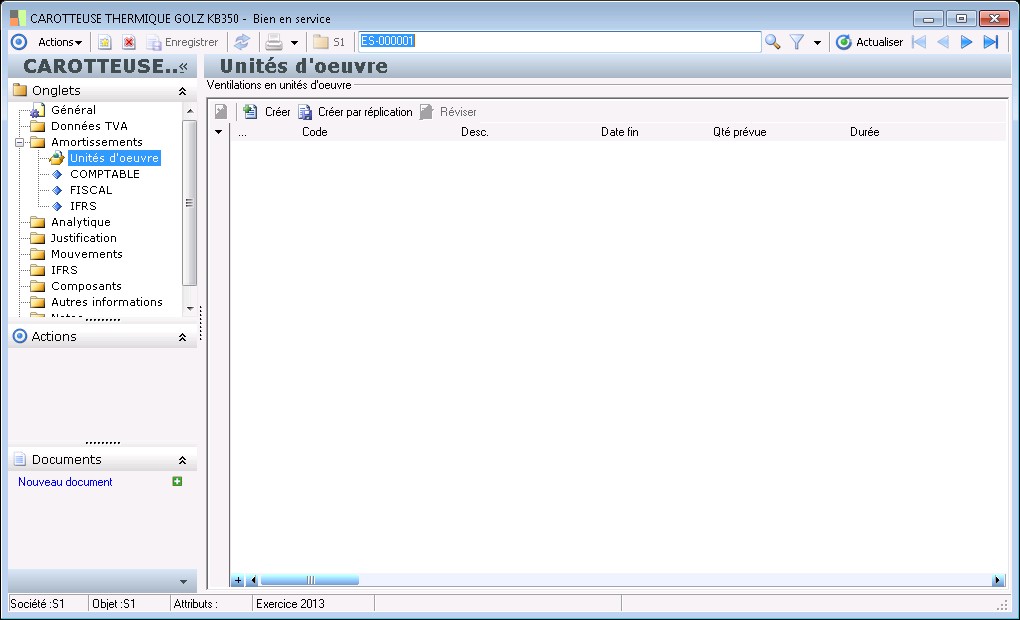Screen dimensions: 1020x620
Task: Click the Réviser button
Action: click(x=448, y=112)
